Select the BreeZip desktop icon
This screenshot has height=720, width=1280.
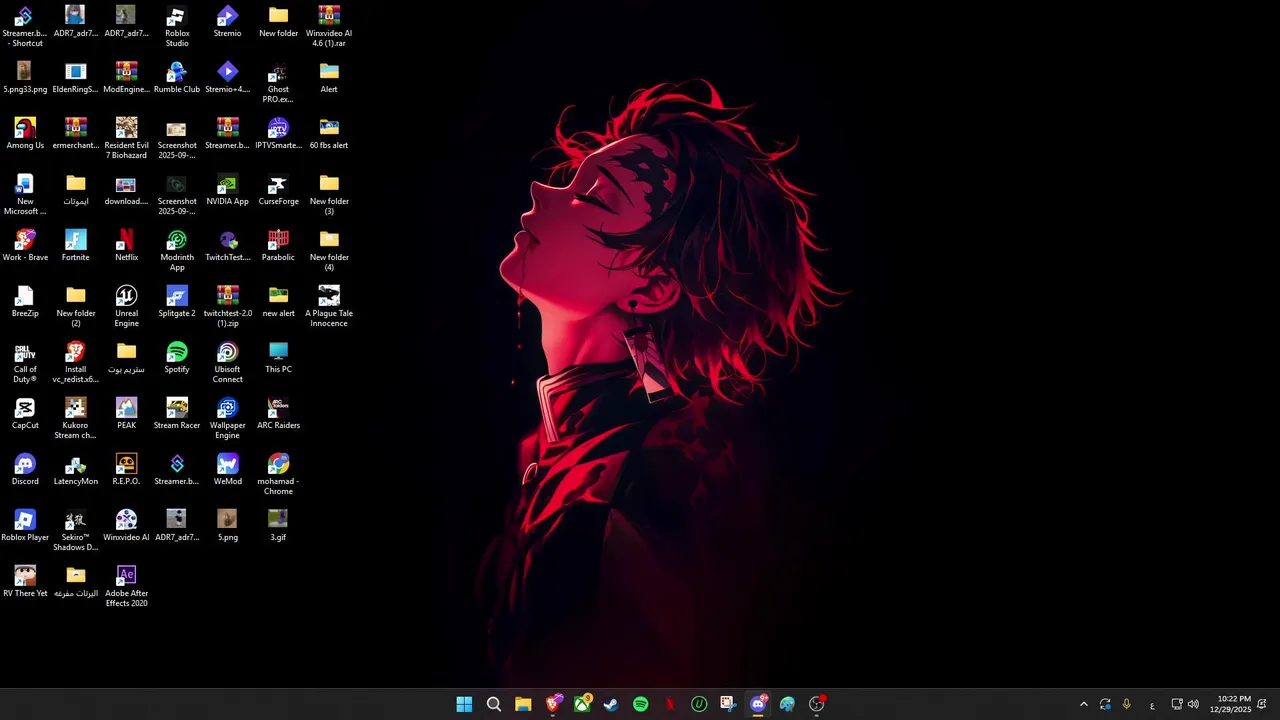tap(25, 302)
